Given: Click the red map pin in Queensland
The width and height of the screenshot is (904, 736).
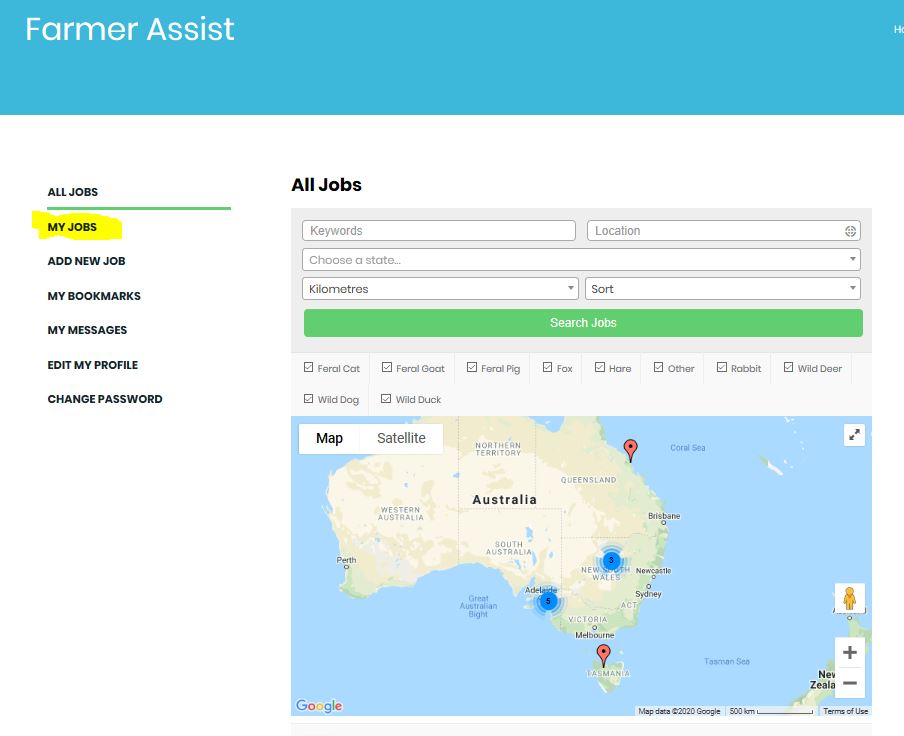Looking at the screenshot, I should click(630, 449).
